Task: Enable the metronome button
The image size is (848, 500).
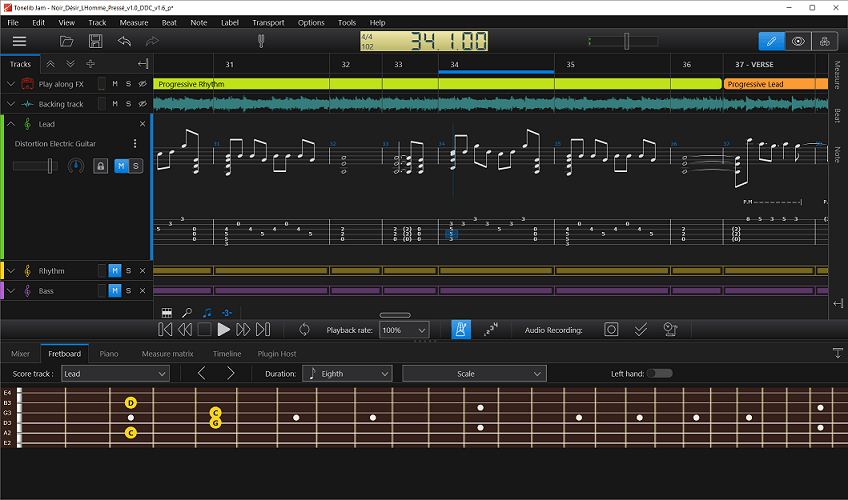Action: pos(461,329)
